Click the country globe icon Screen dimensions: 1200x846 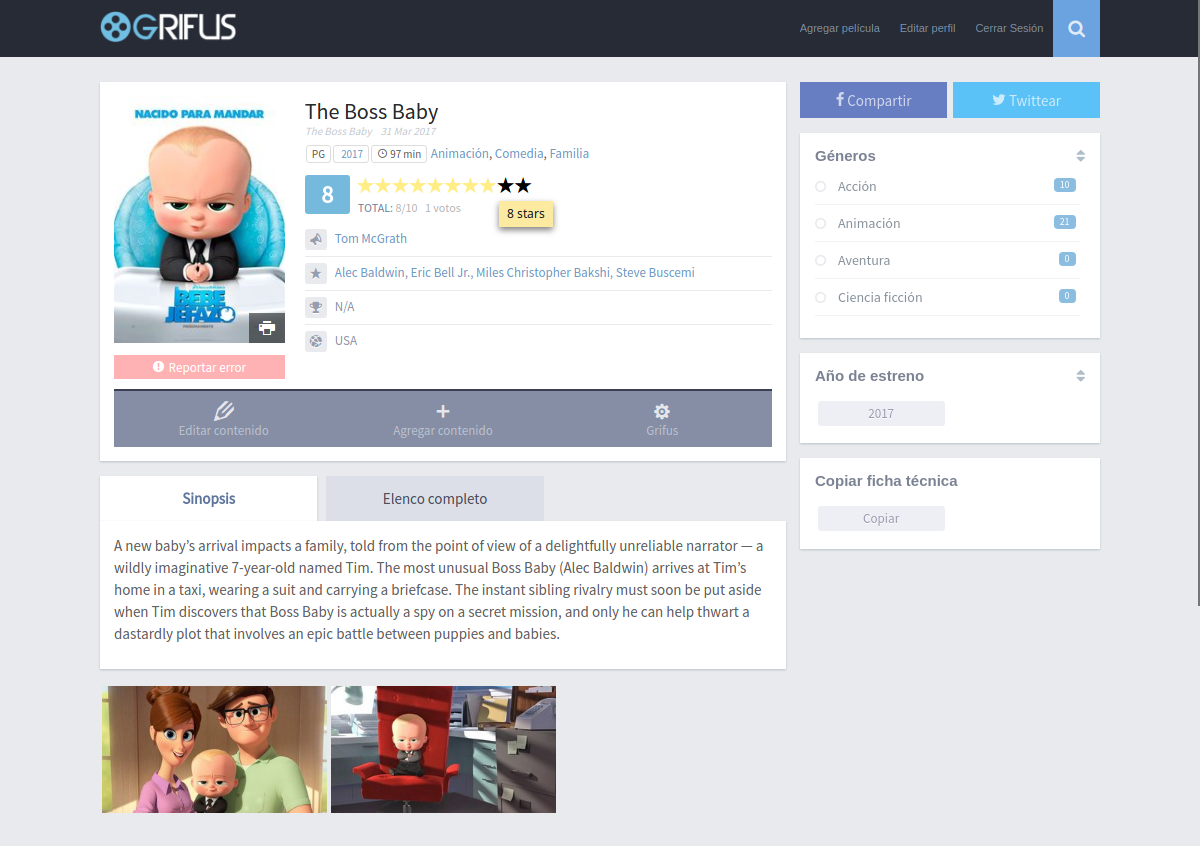click(x=316, y=341)
